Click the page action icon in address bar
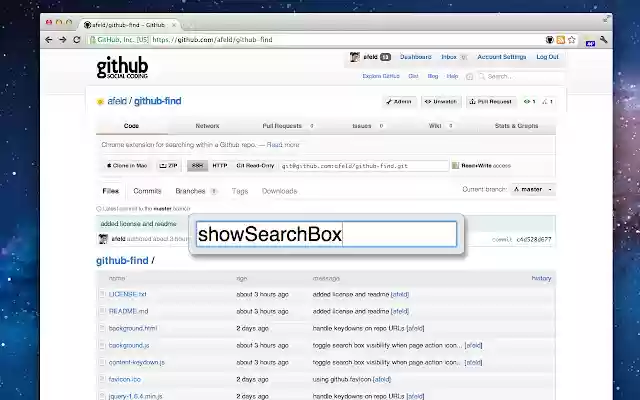The height and width of the screenshot is (400, 640). (x=590, y=42)
